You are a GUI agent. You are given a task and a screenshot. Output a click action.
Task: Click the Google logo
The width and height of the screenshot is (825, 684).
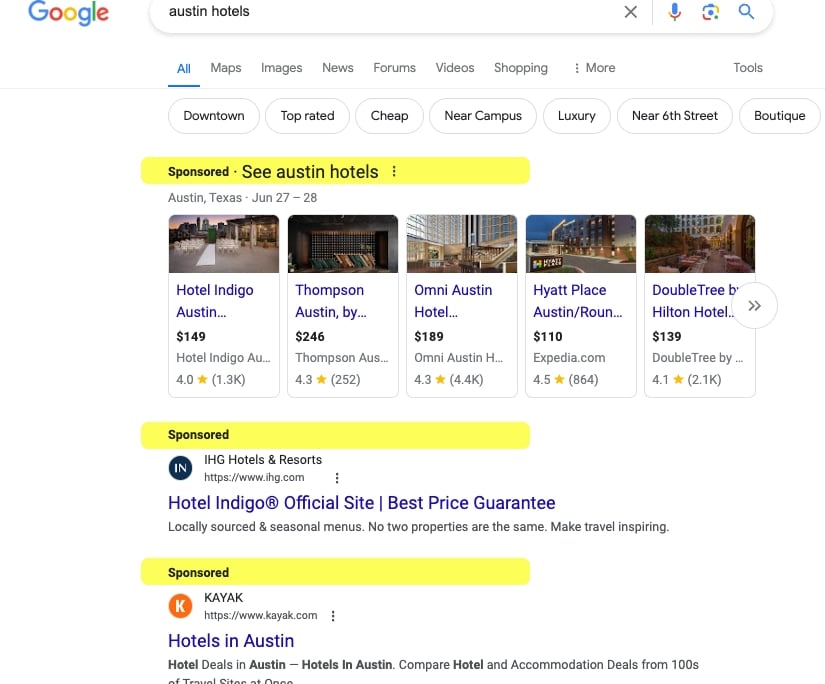(68, 13)
